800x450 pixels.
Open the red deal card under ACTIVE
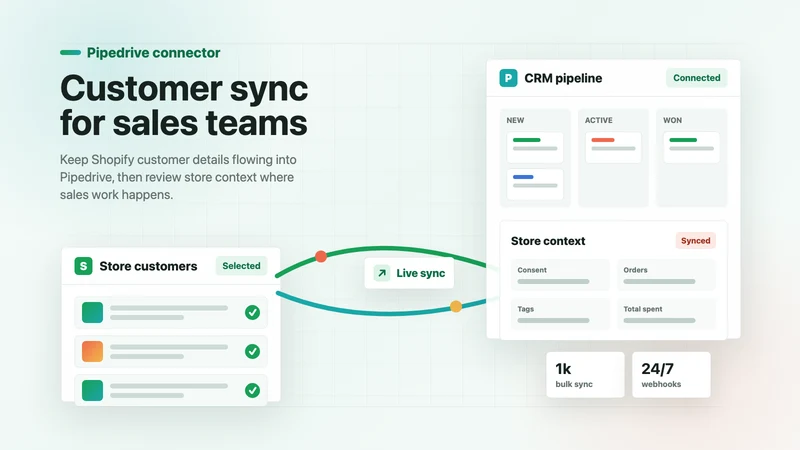coord(613,147)
